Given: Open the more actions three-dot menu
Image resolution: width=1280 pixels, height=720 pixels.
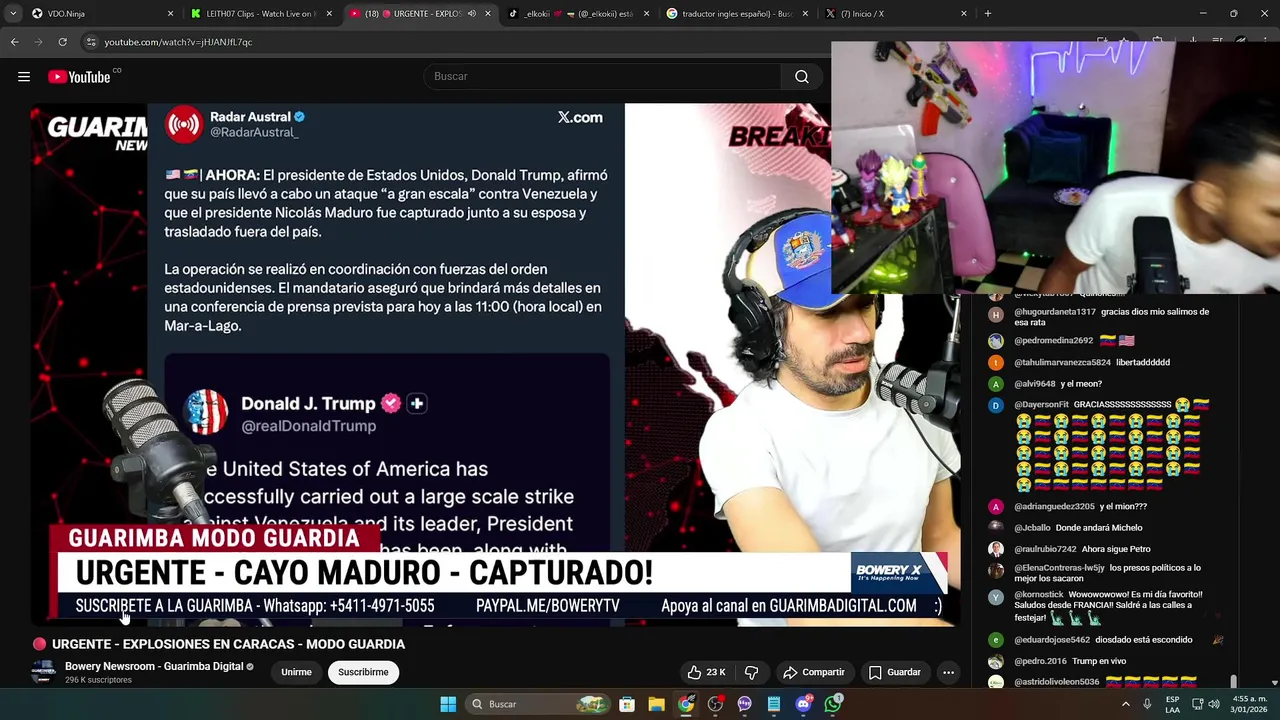Looking at the screenshot, I should pos(948,672).
